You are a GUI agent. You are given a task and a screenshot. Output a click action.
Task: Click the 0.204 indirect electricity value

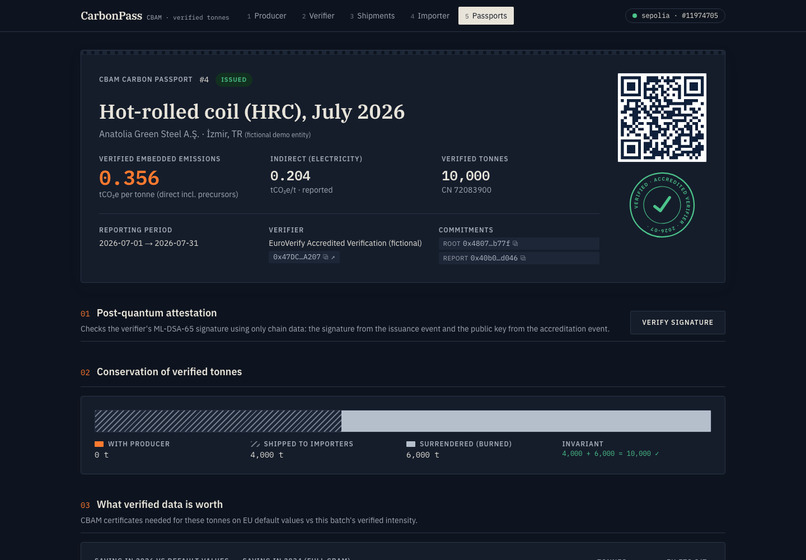point(290,176)
